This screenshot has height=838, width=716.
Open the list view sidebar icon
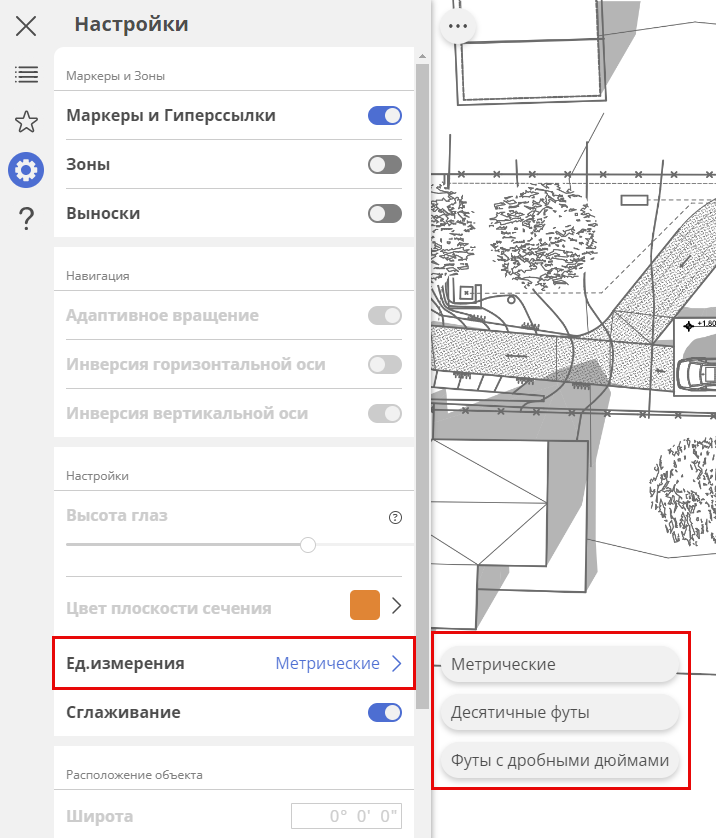(x=26, y=74)
